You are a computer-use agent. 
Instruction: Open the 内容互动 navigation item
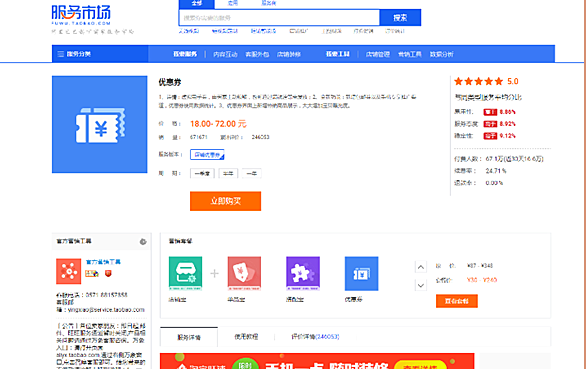(x=225, y=54)
